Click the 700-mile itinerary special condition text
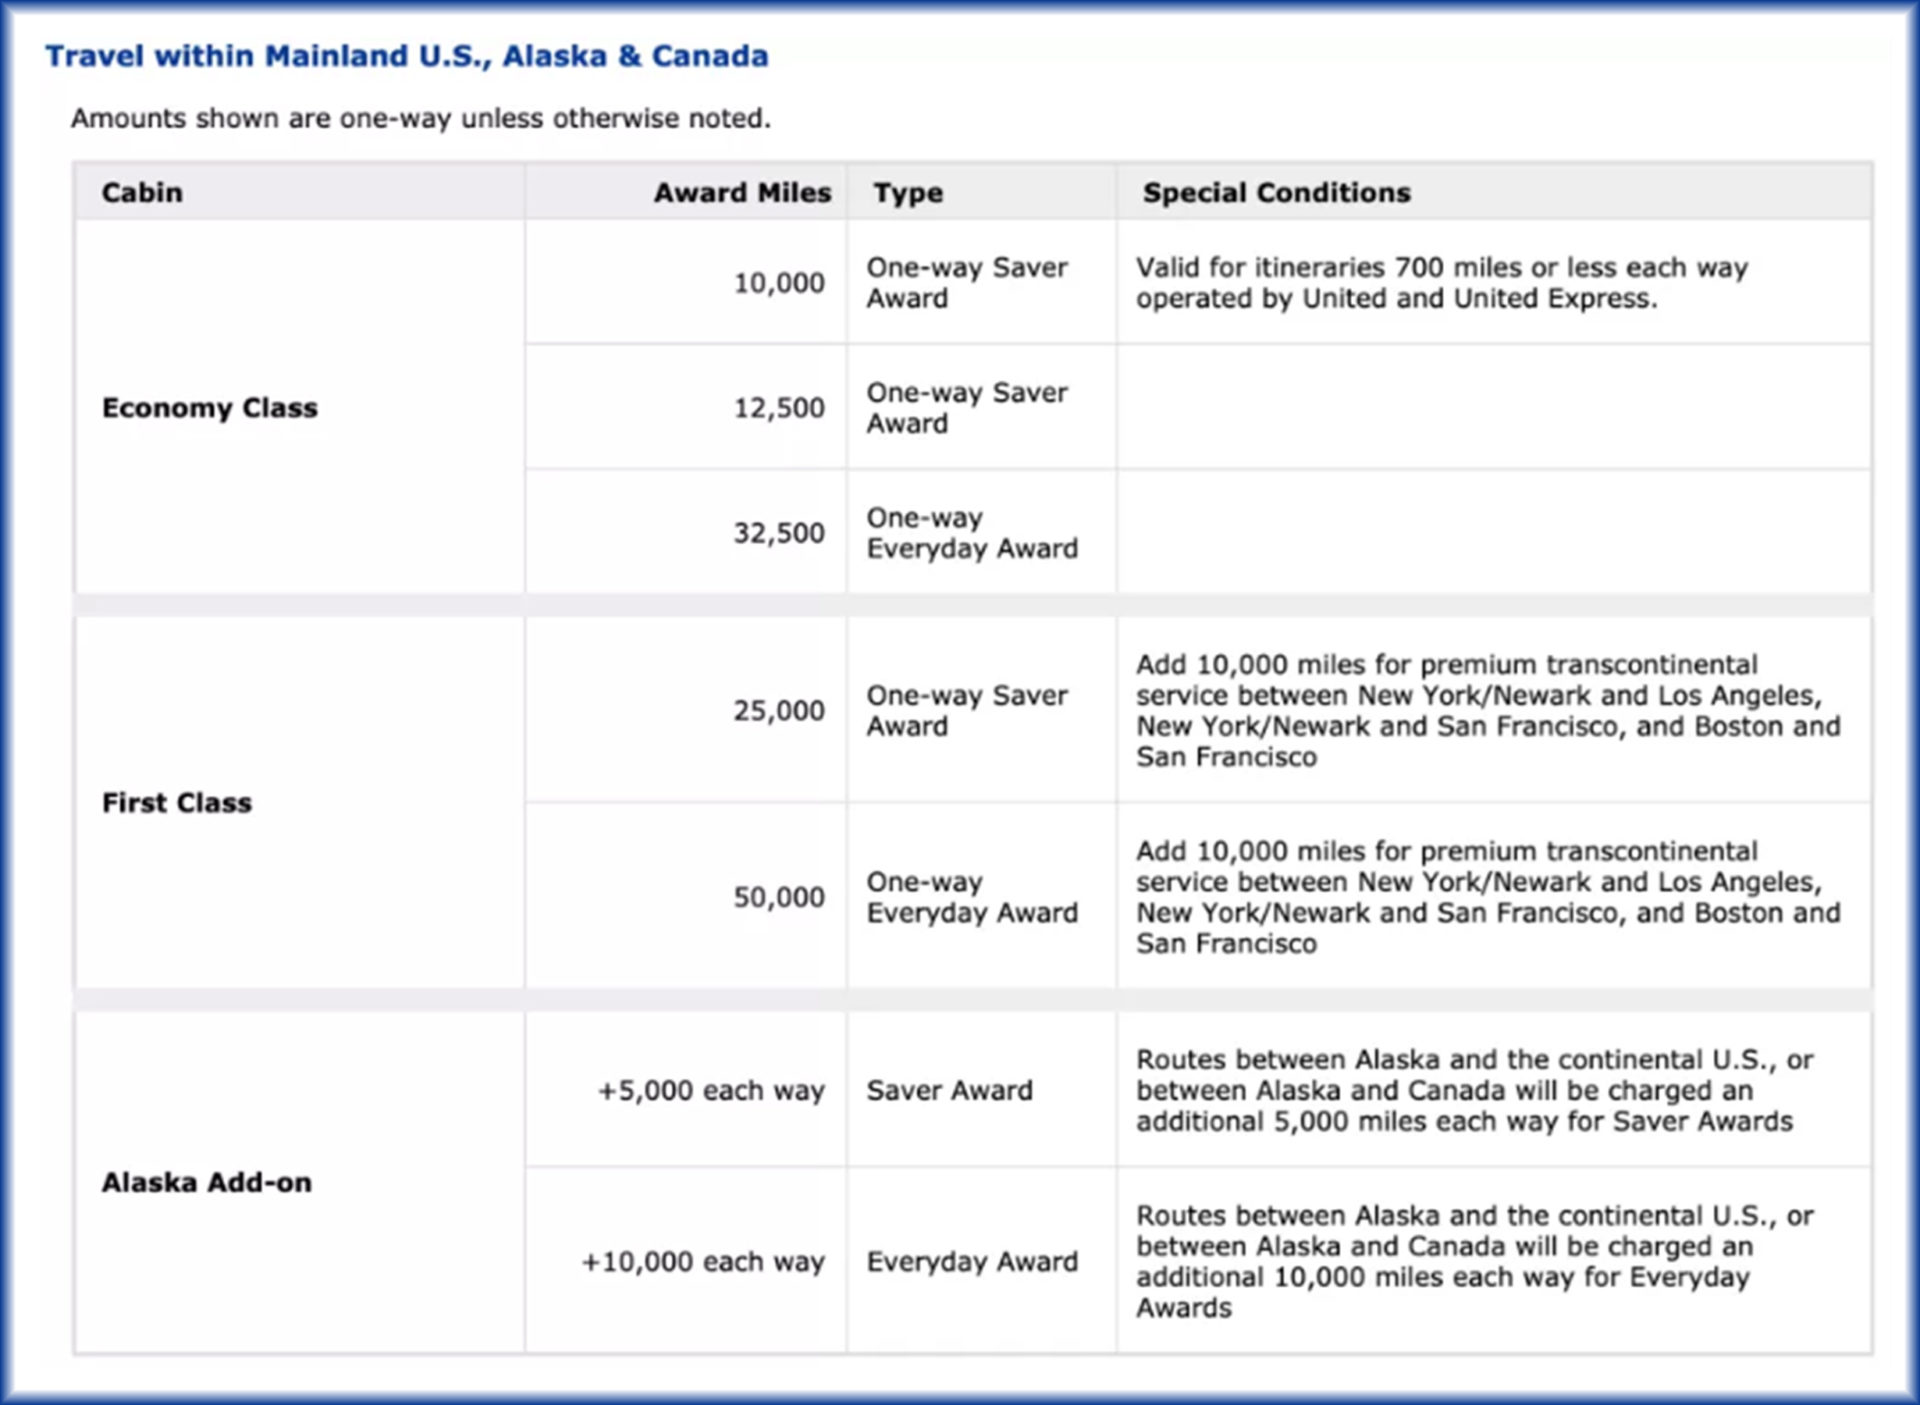 [1440, 283]
